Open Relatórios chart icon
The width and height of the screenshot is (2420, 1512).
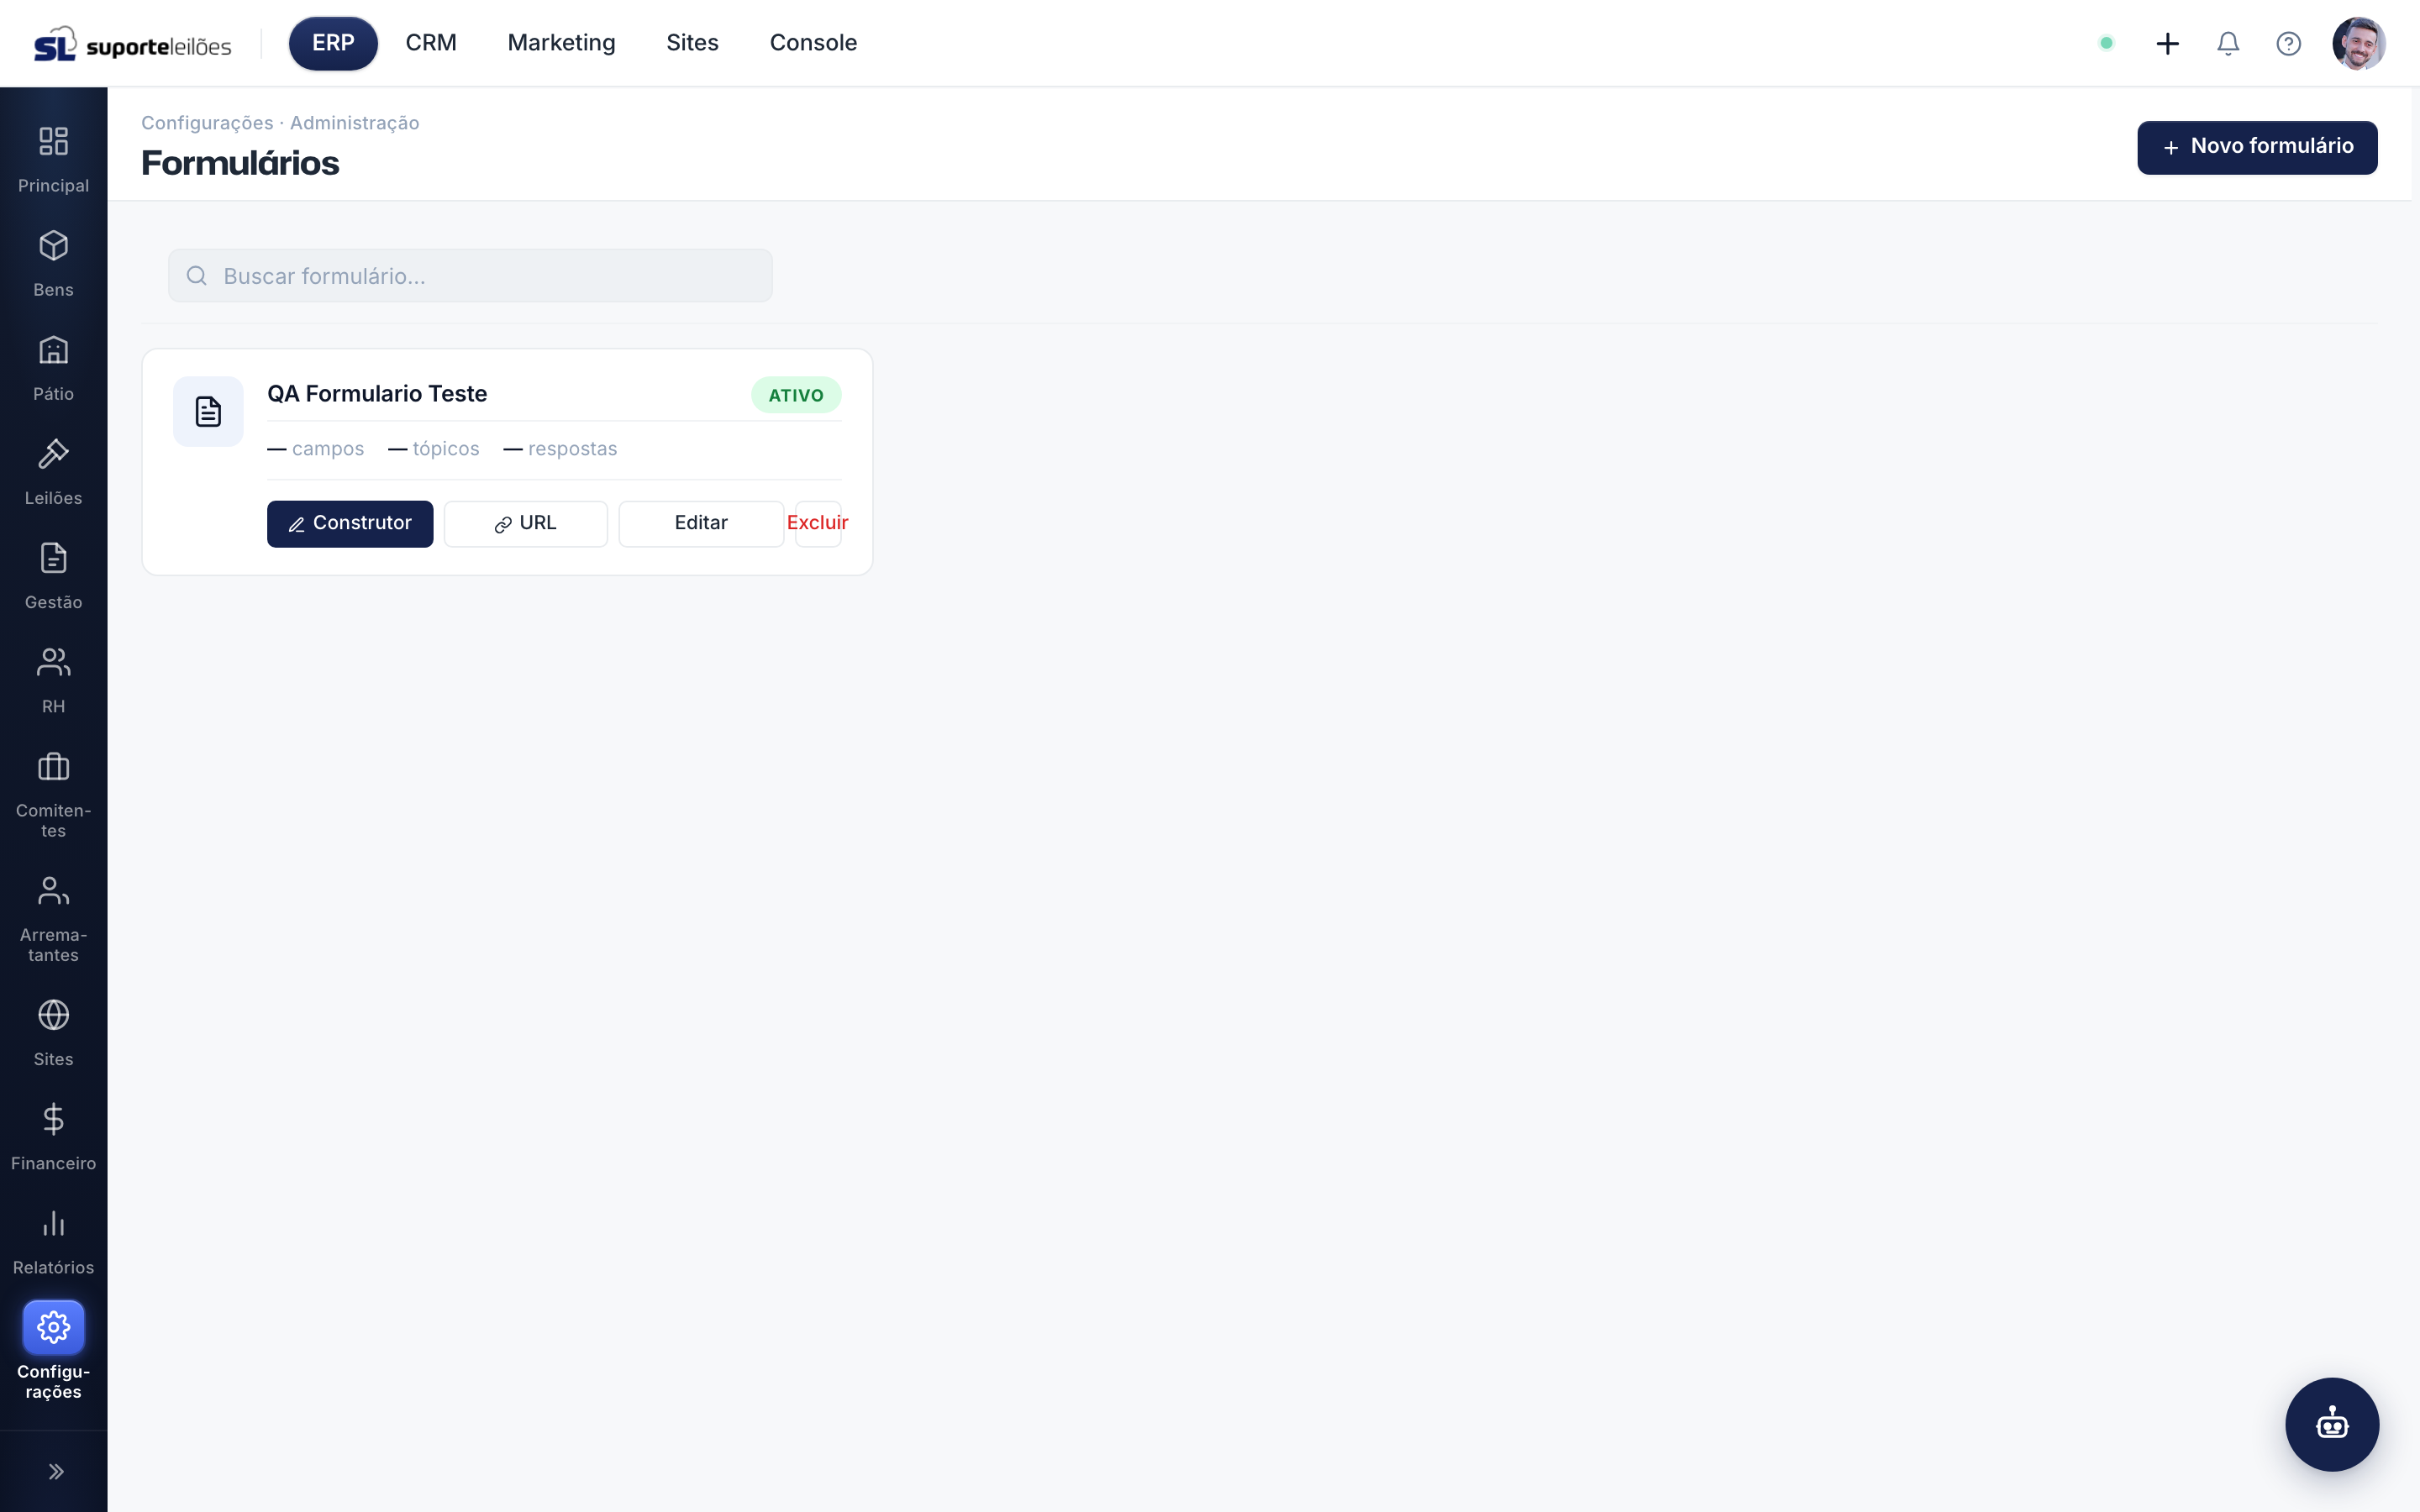[x=53, y=1223]
